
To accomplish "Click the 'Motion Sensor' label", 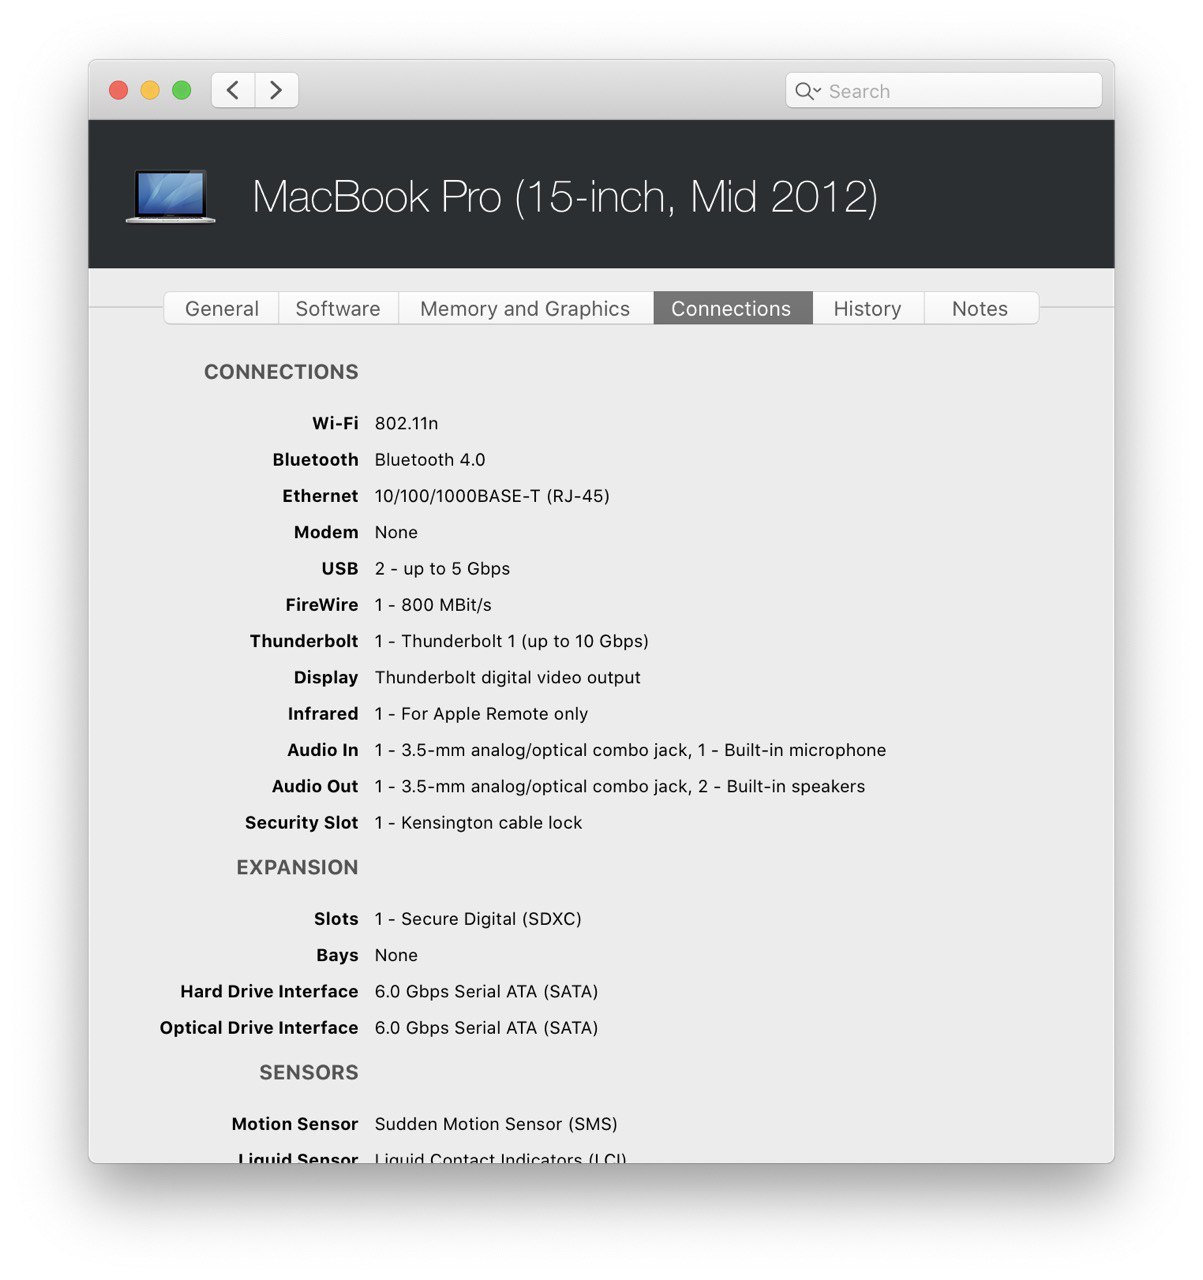I will (295, 1125).
